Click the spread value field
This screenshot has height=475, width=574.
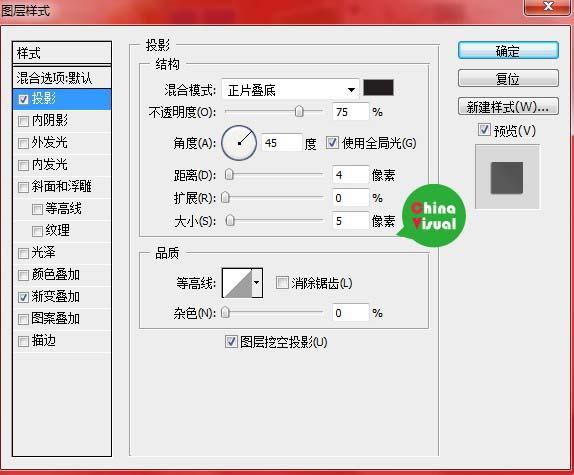(x=350, y=198)
